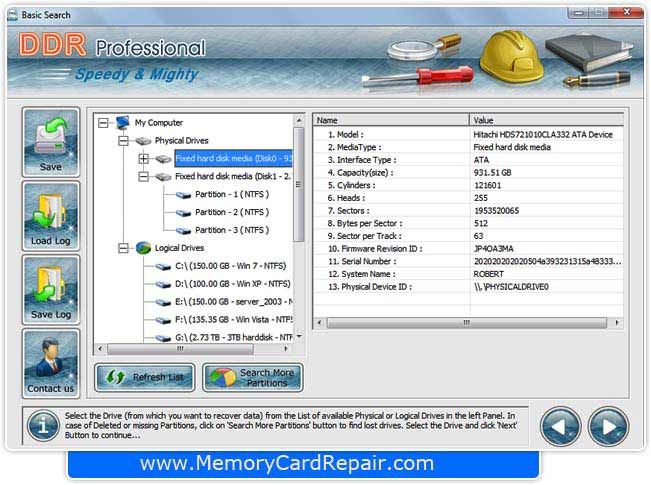Click the Value column header

pyautogui.click(x=547, y=120)
